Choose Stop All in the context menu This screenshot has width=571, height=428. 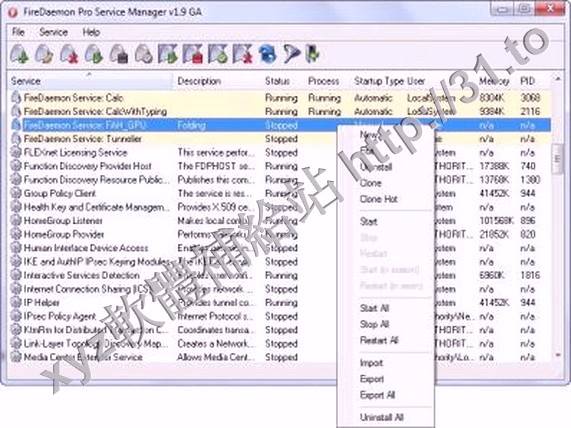coord(375,324)
